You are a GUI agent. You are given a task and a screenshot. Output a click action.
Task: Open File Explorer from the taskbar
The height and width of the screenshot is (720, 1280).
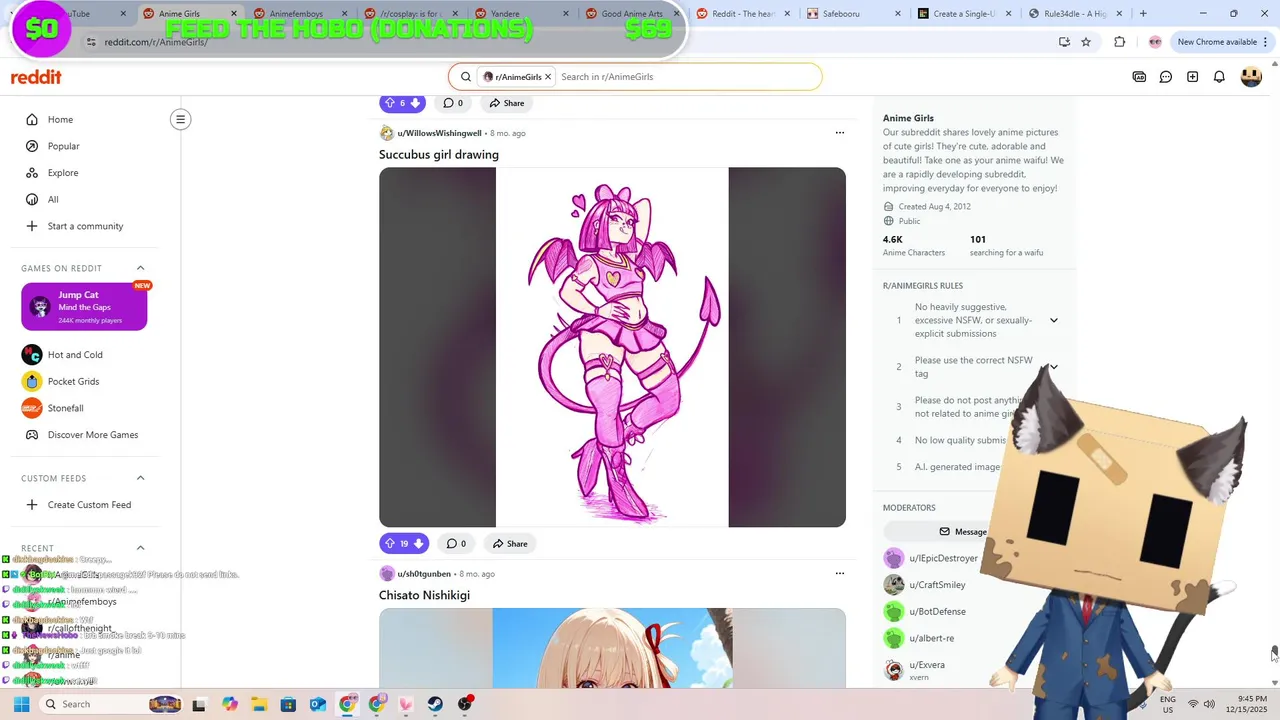259,704
